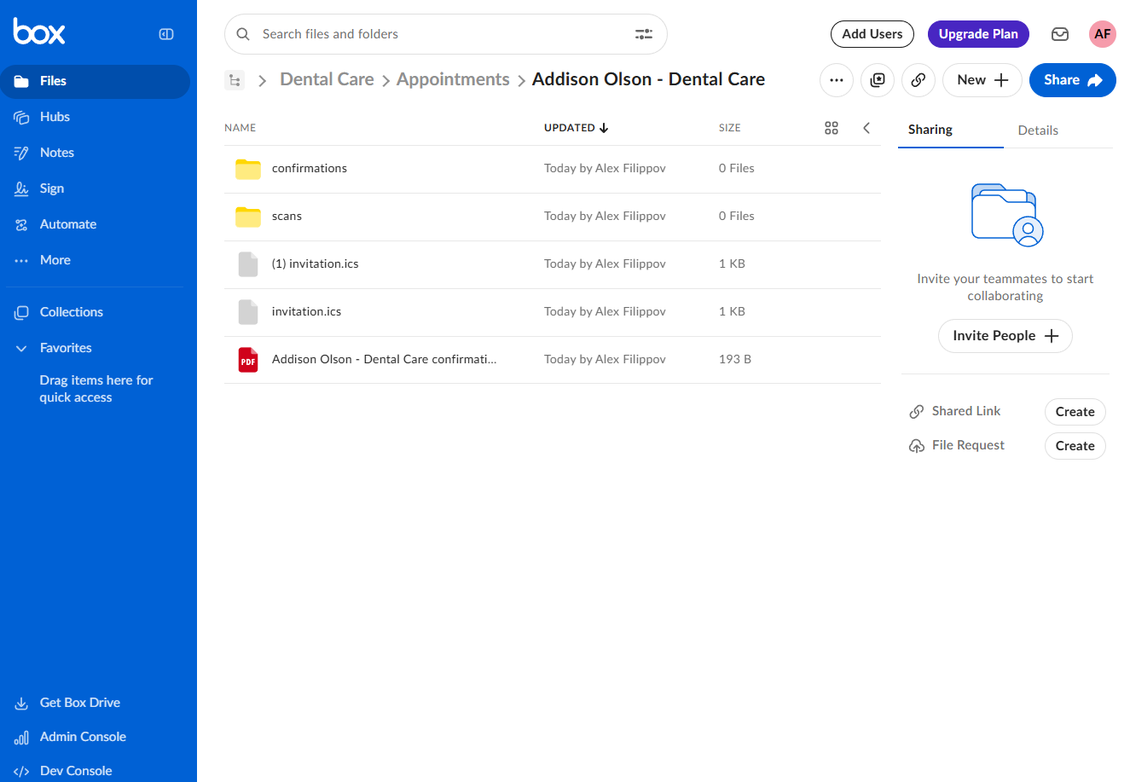Click the Shared Link chain icon

[x=917, y=412]
